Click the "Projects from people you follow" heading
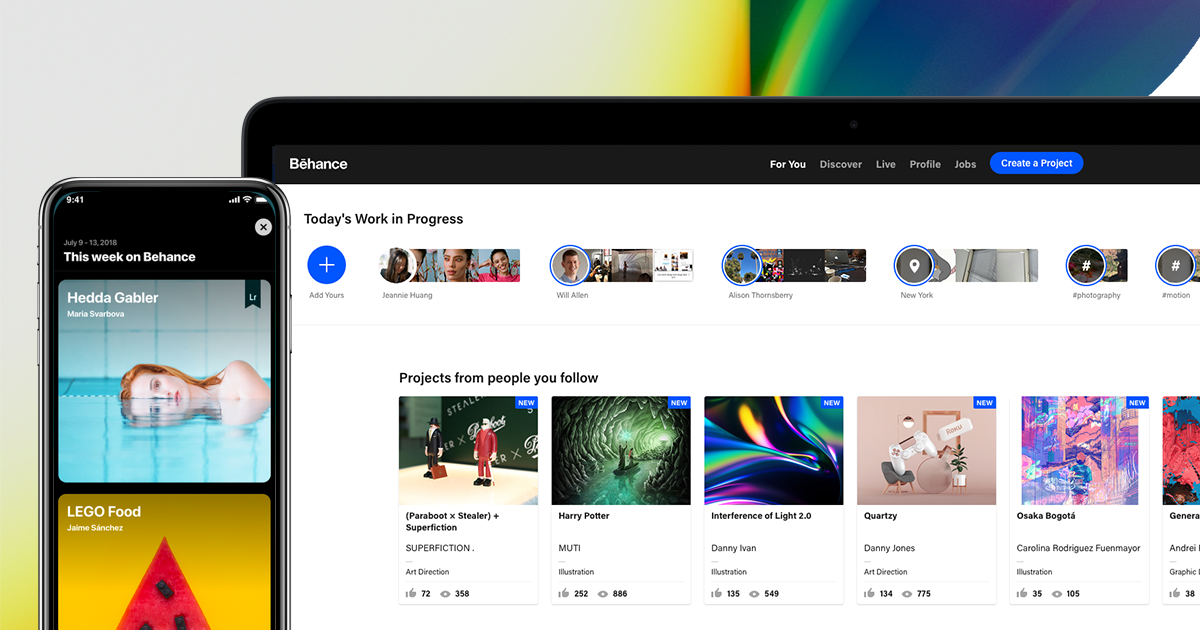This screenshot has width=1200, height=630. point(499,378)
